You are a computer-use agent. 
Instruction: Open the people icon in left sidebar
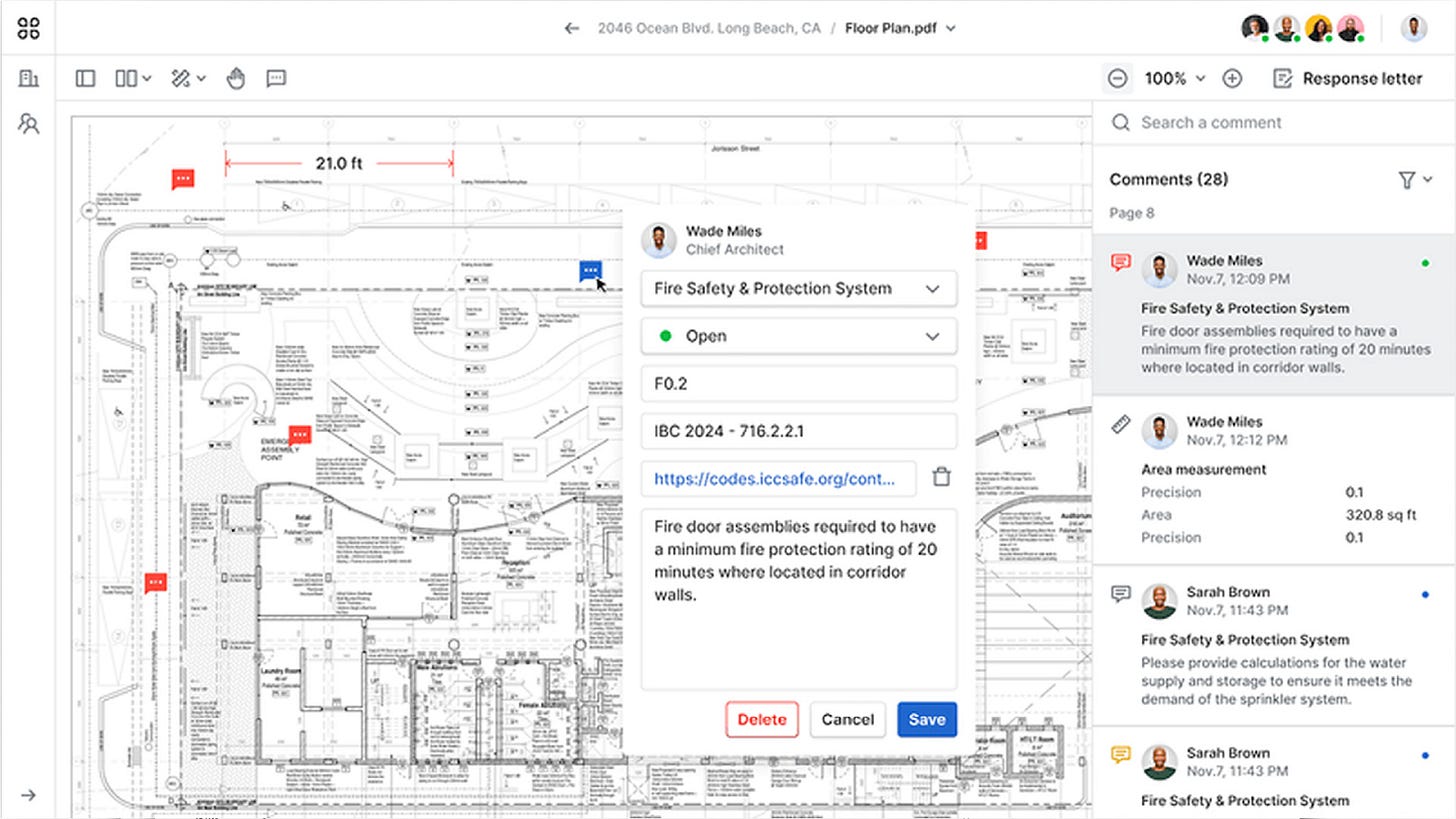28,124
